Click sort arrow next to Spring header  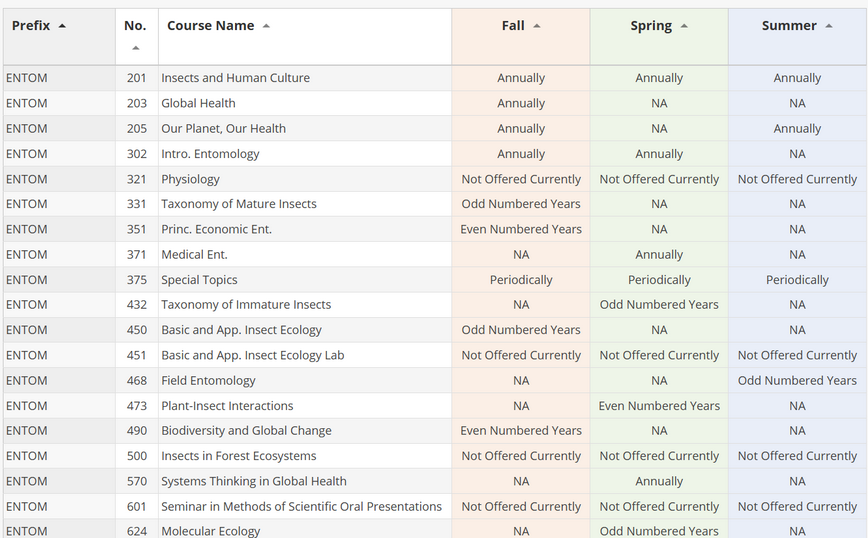[x=684, y=26]
